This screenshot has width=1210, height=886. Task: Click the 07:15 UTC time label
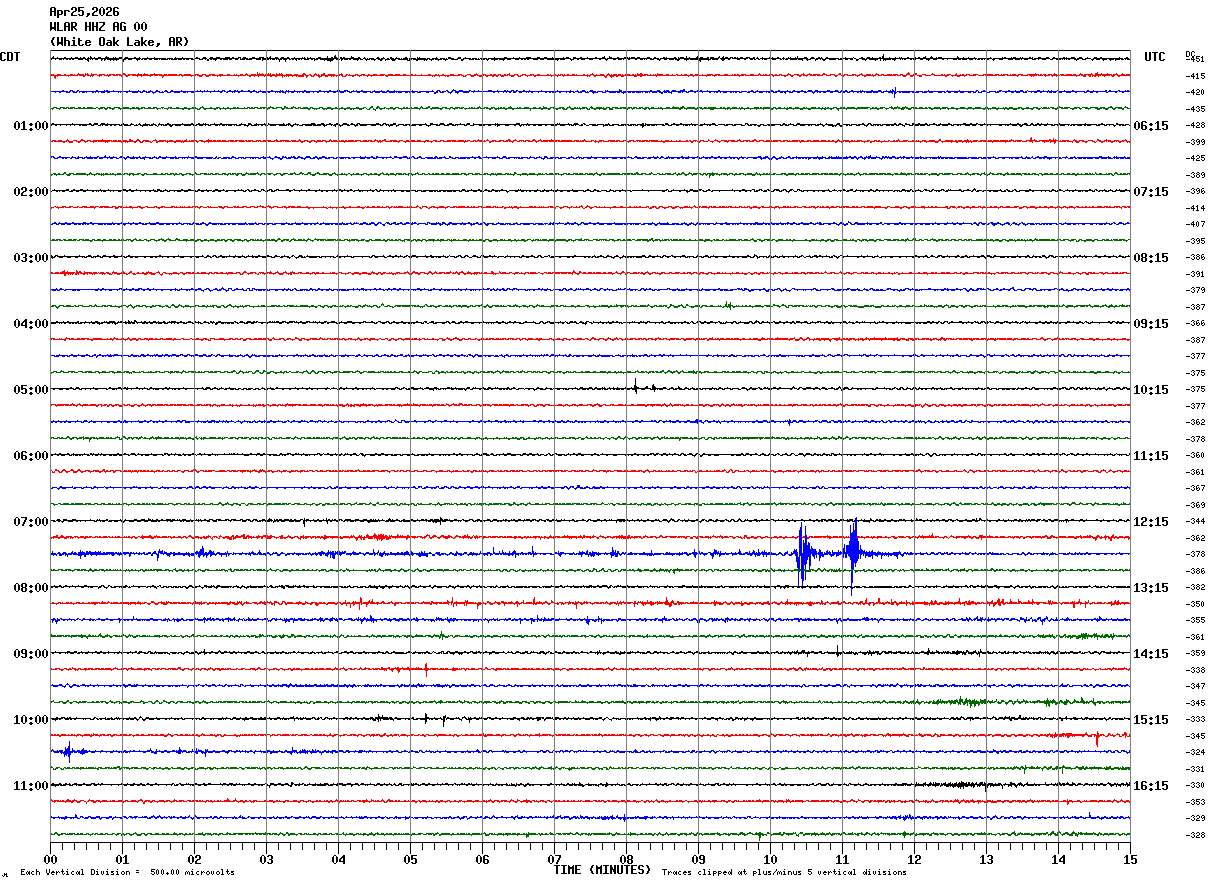pos(1151,192)
